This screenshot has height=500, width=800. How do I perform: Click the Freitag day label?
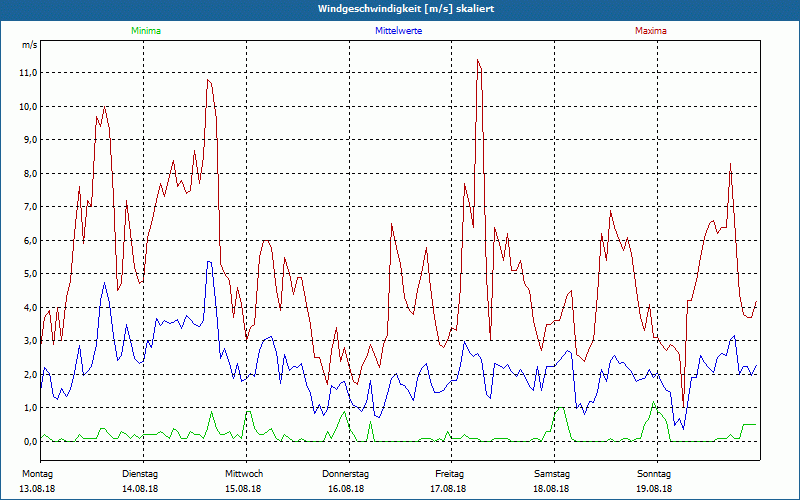pyautogui.click(x=449, y=474)
